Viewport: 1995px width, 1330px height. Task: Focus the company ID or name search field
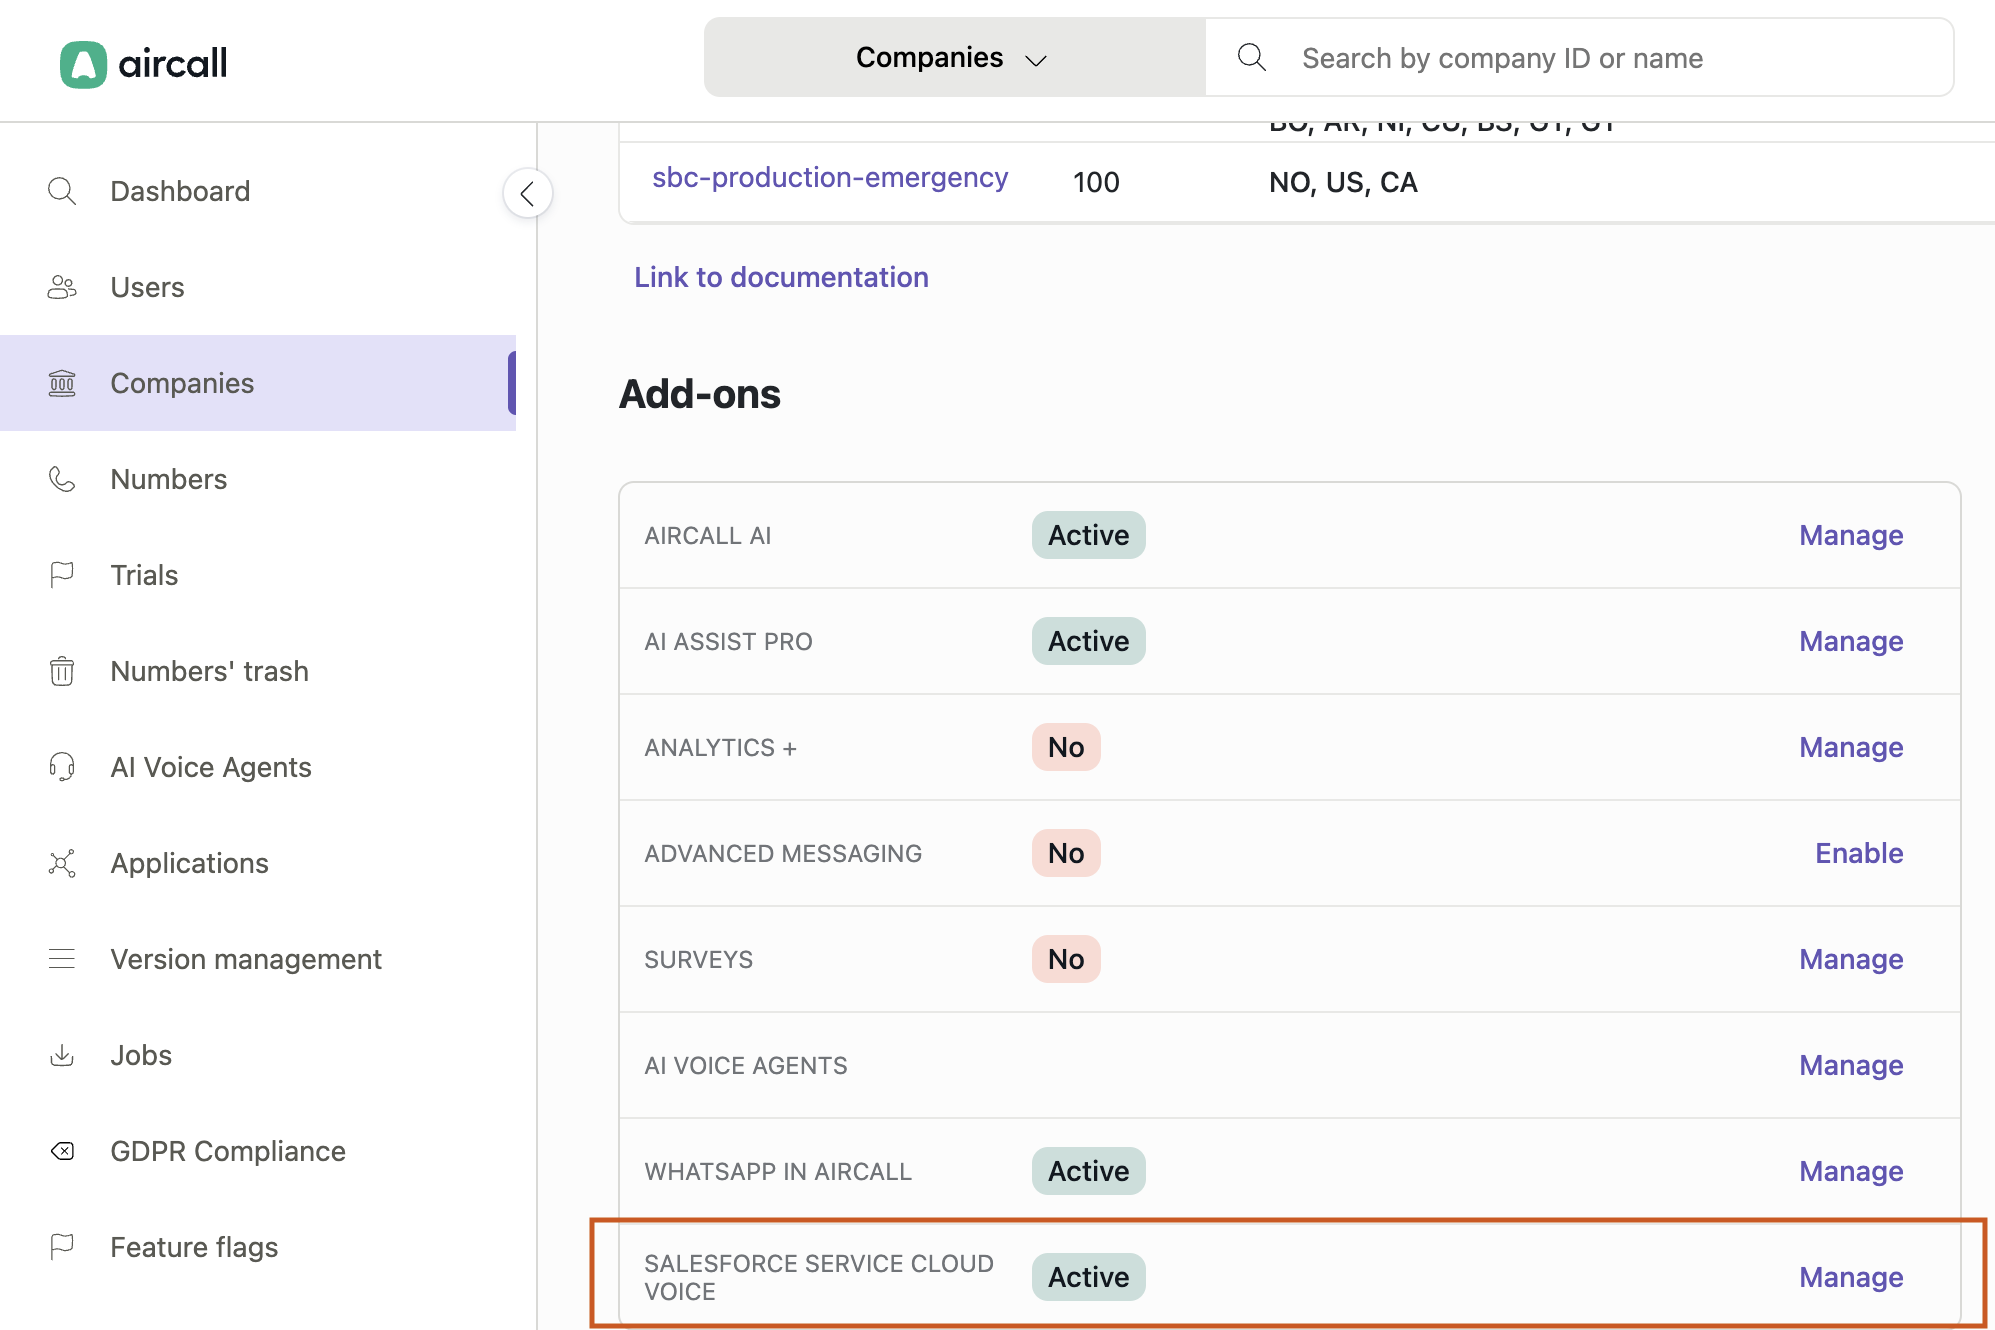point(1580,57)
